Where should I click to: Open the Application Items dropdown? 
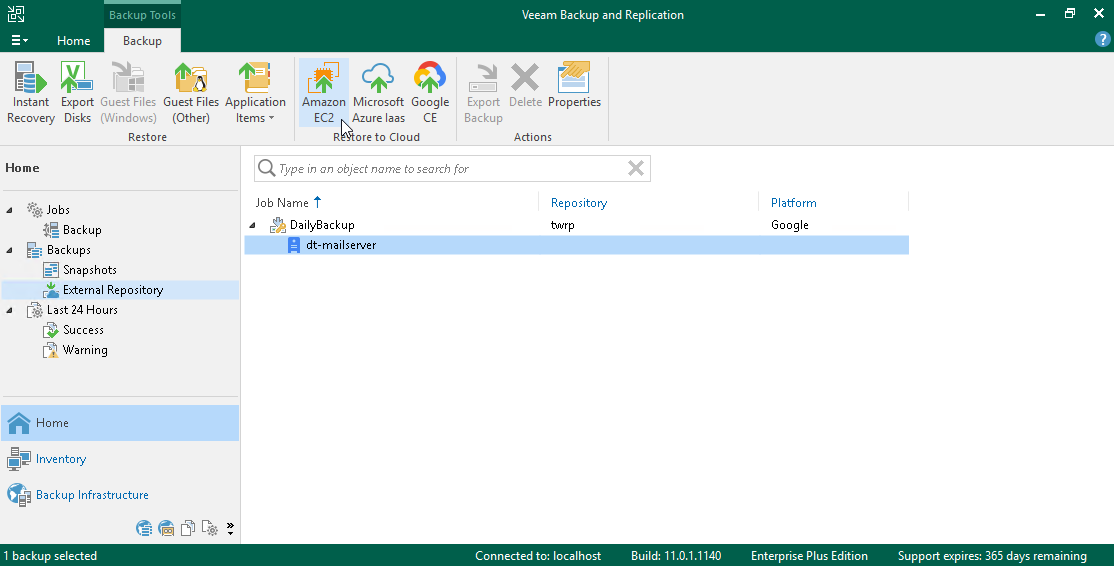[x=255, y=93]
